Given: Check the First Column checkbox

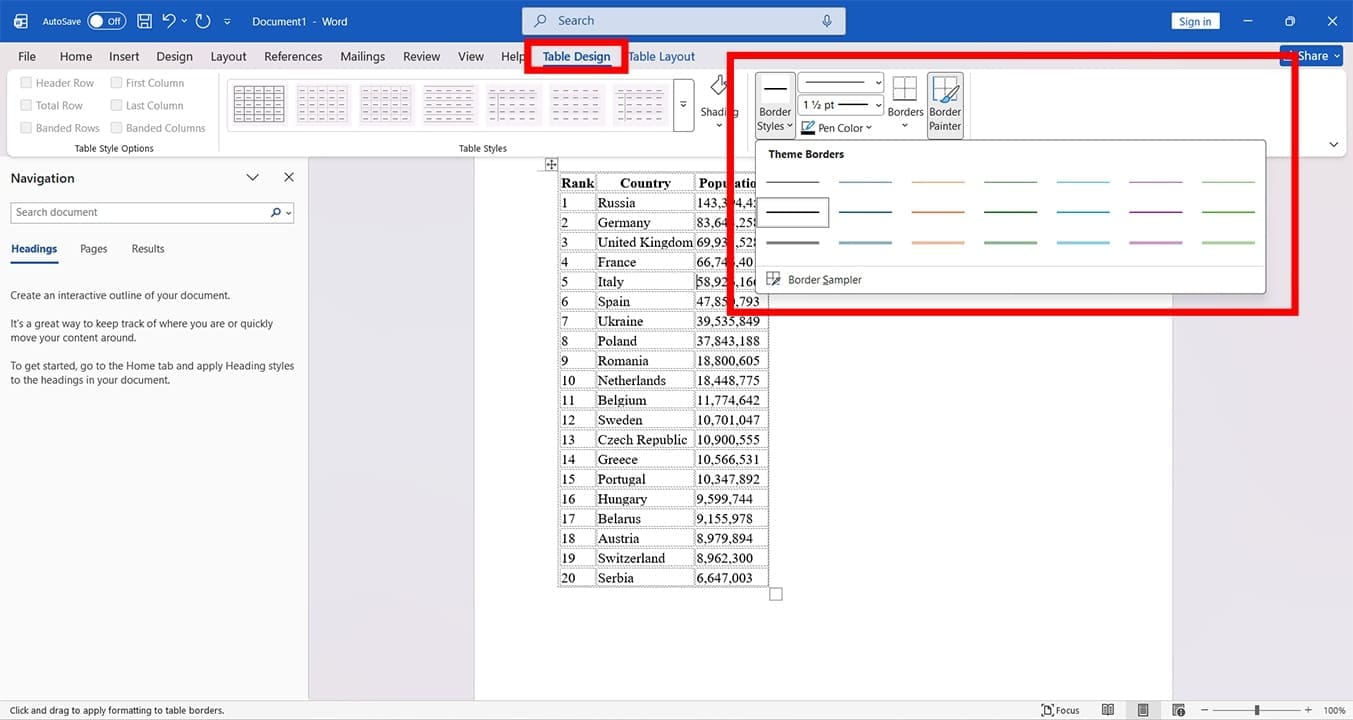Looking at the screenshot, I should pos(116,83).
